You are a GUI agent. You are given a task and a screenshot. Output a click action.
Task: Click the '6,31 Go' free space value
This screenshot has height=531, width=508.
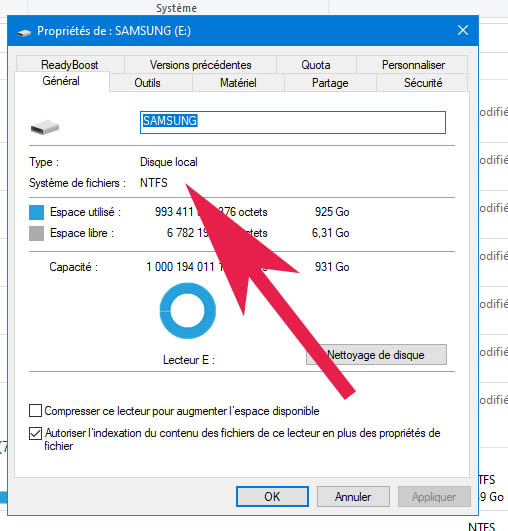coord(331,233)
